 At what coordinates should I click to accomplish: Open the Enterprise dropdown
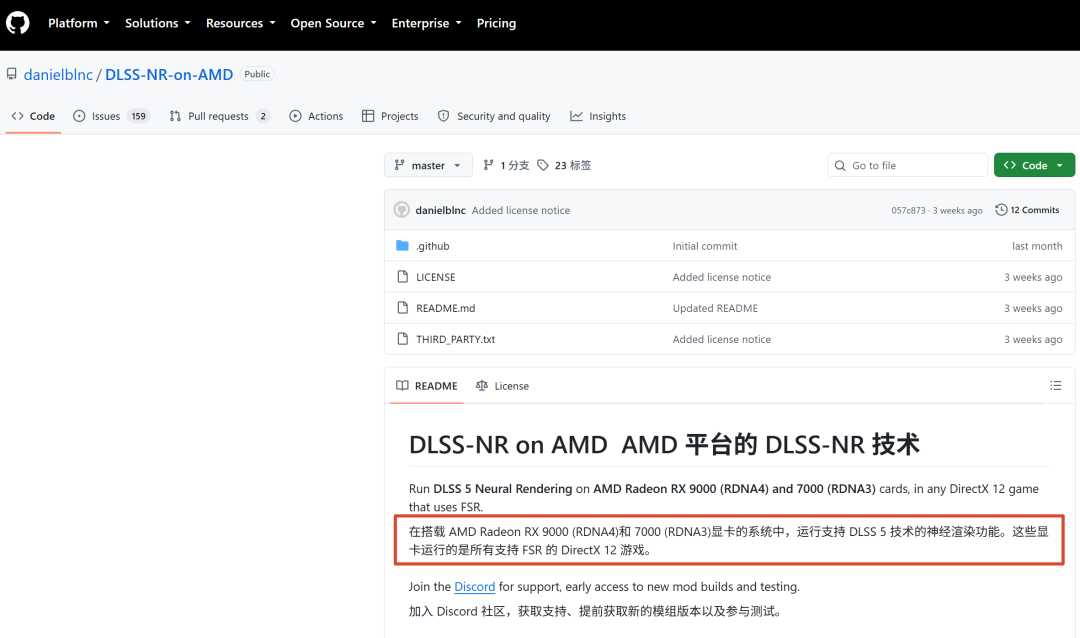pyautogui.click(x=426, y=23)
